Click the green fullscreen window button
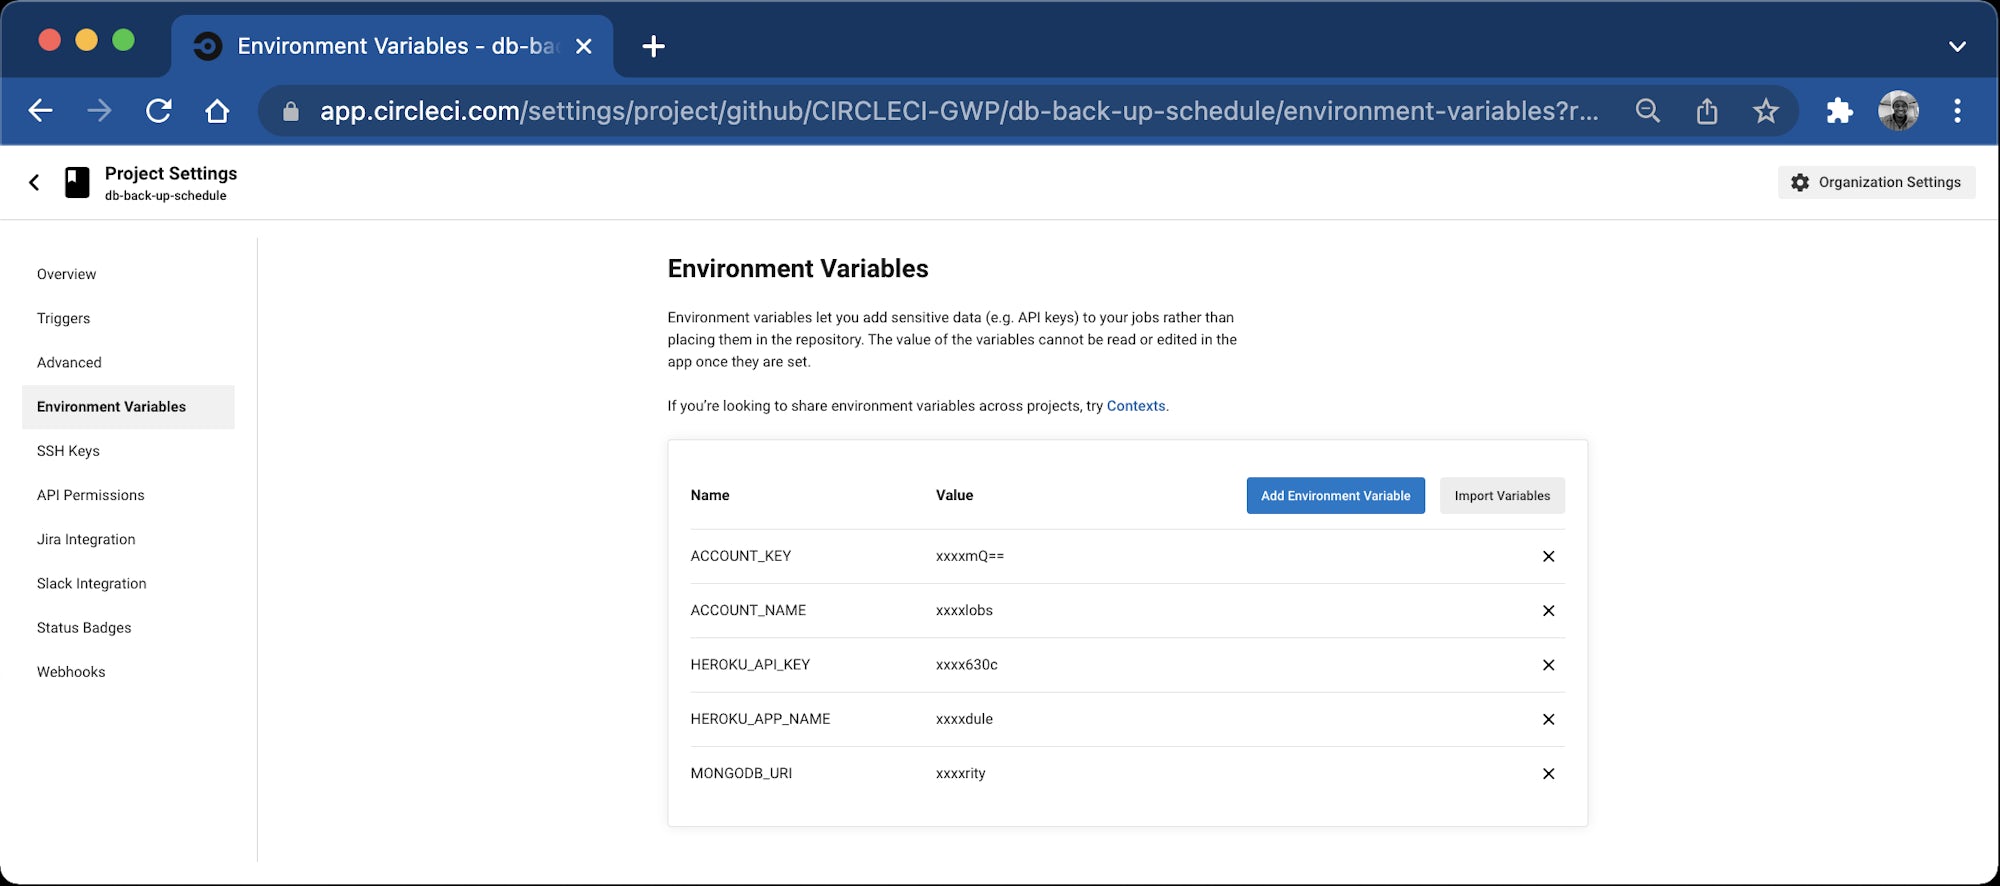The height and width of the screenshot is (886, 2000). pyautogui.click(x=123, y=40)
